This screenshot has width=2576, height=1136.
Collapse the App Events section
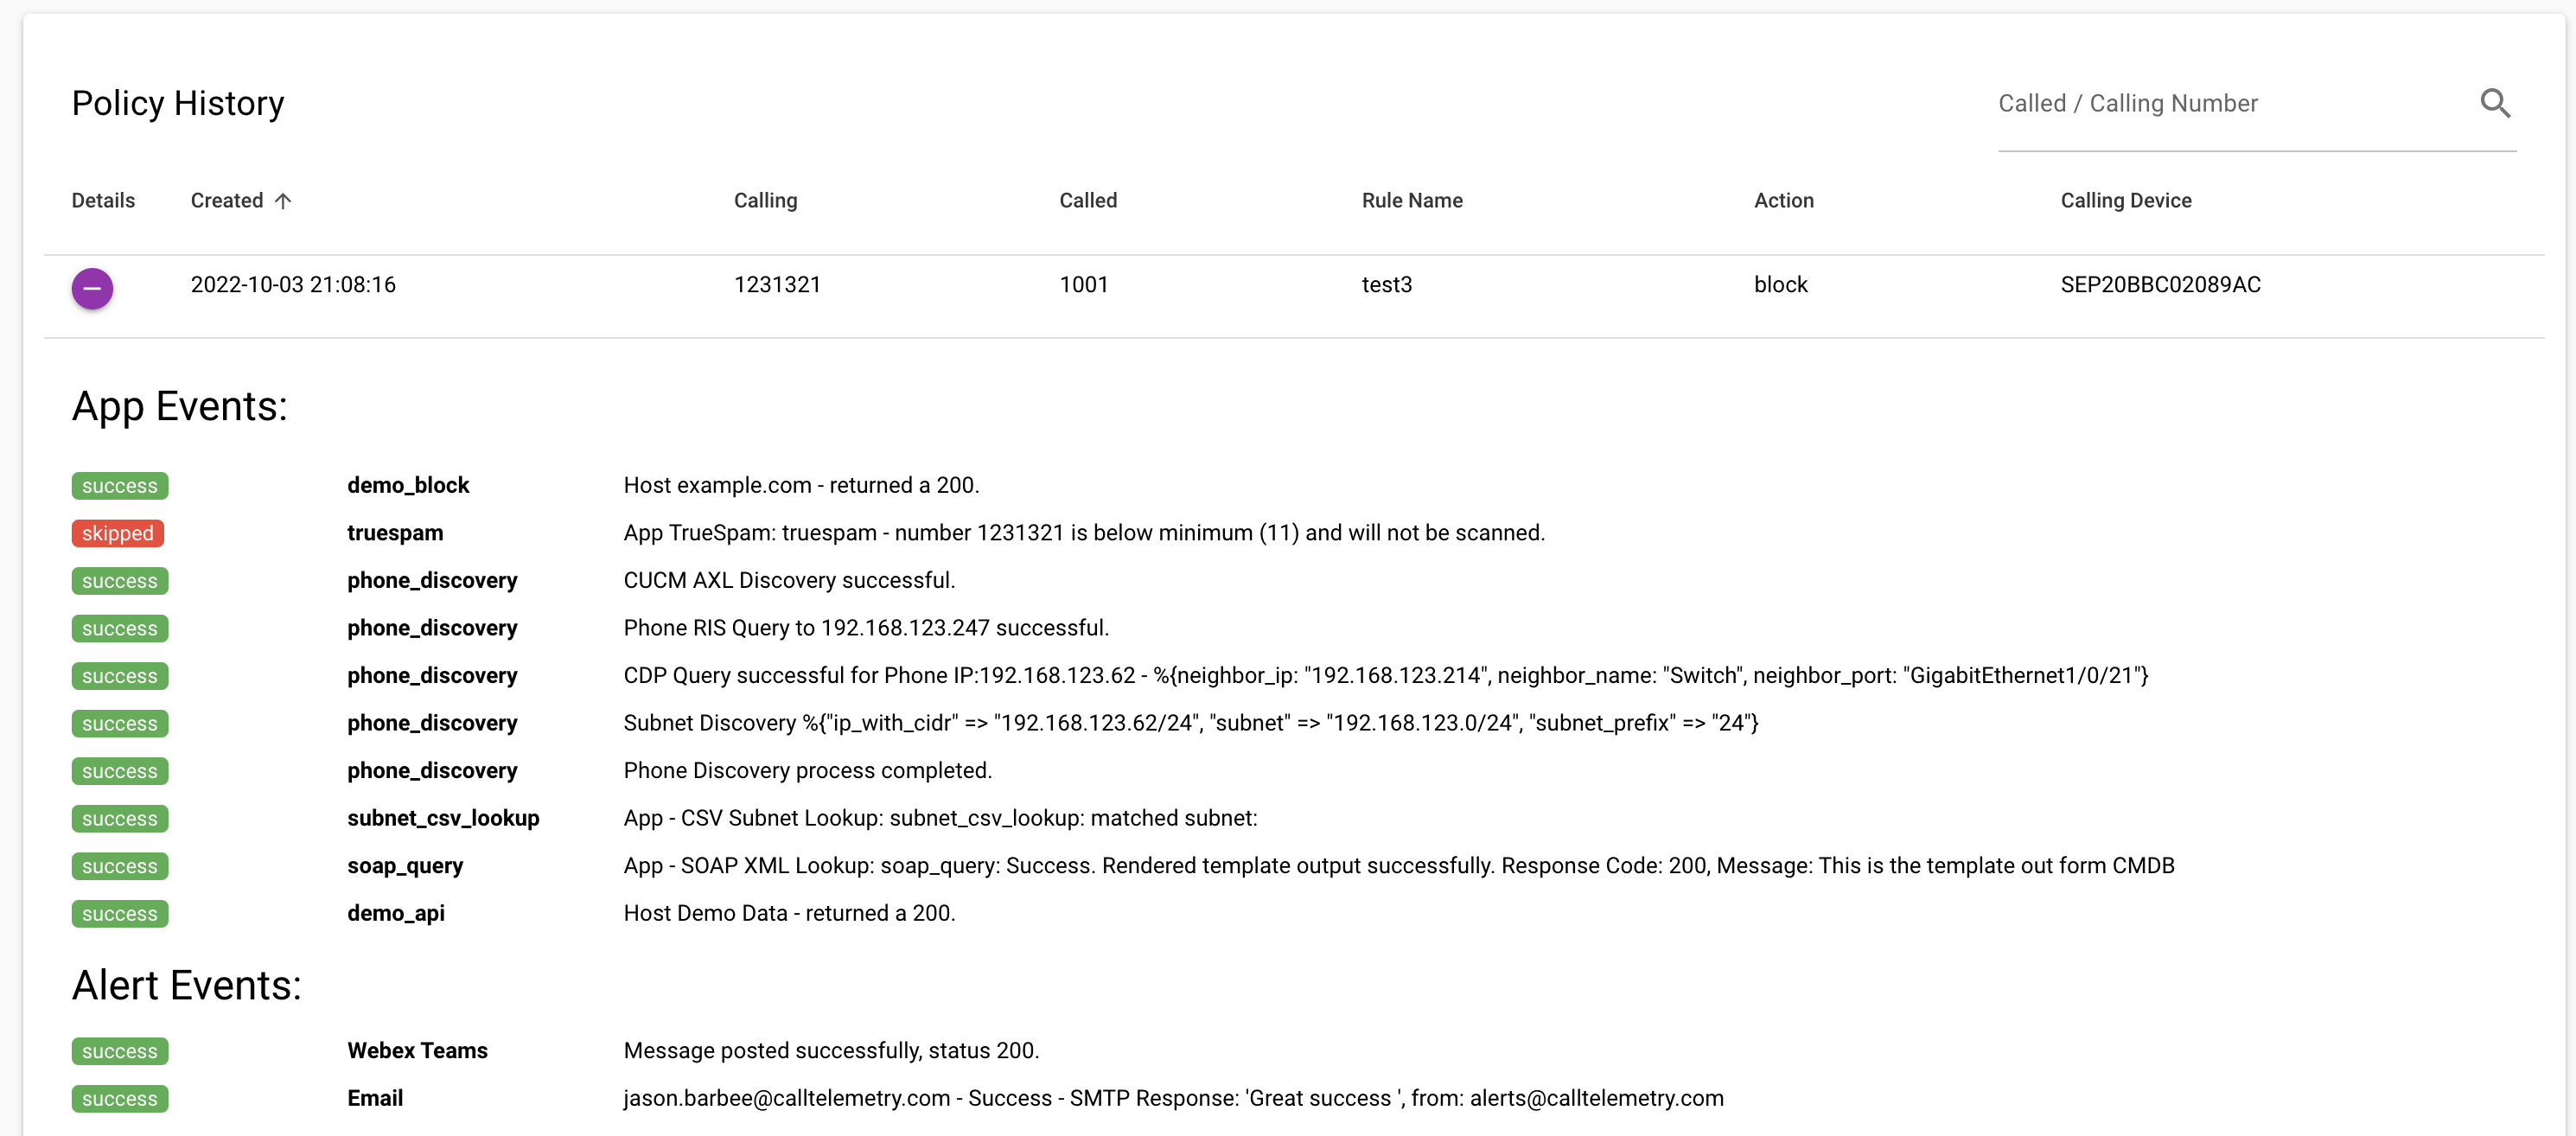(x=180, y=406)
